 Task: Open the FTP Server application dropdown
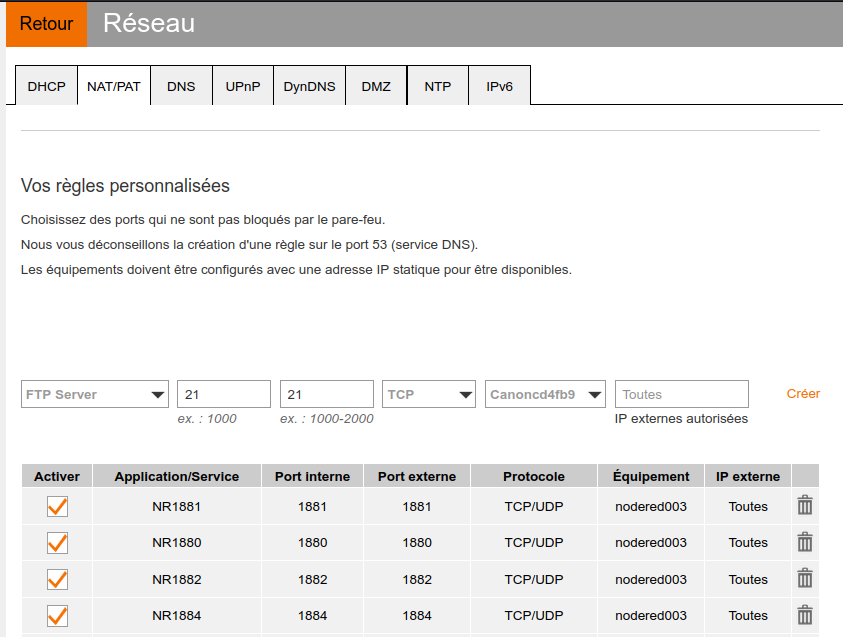click(x=95, y=394)
